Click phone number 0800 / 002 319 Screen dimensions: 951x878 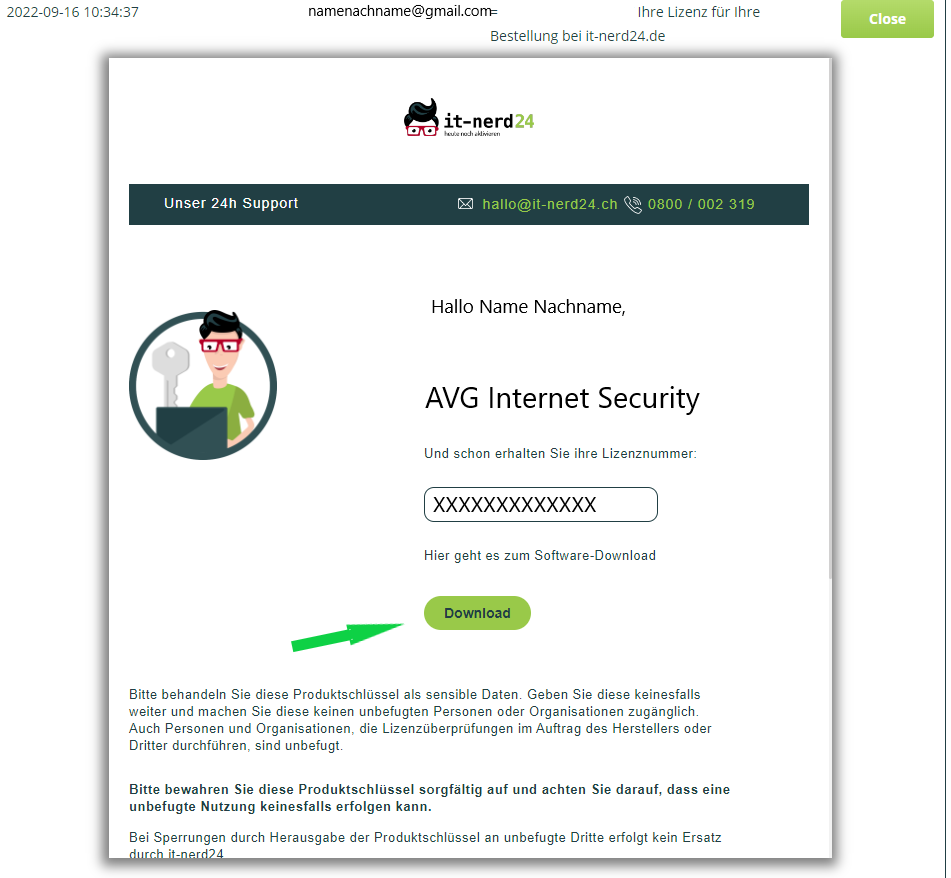pos(701,204)
